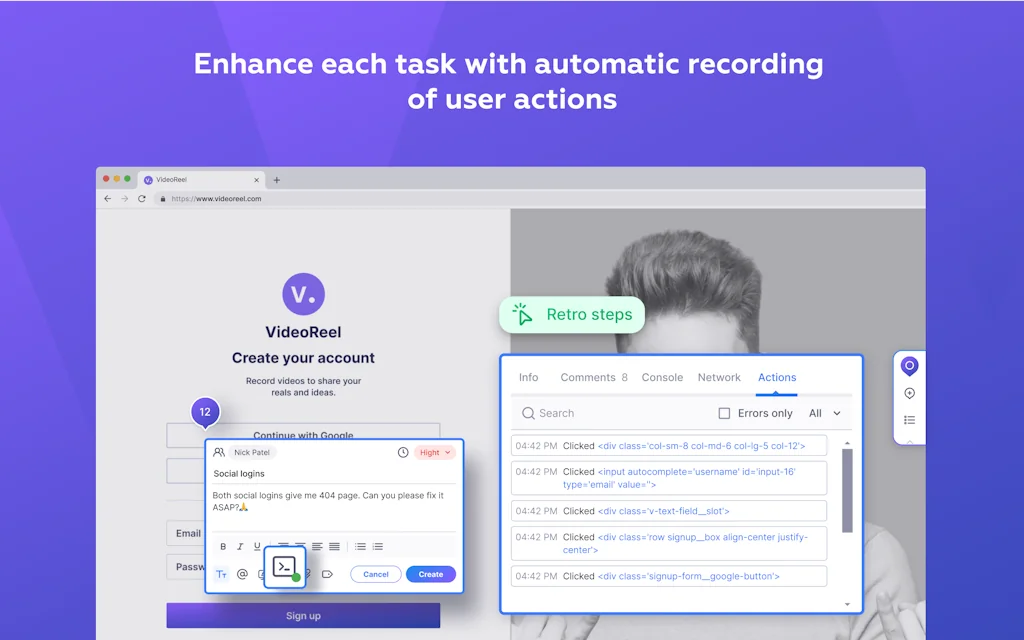Click the Create button
The height and width of the screenshot is (640, 1024).
tap(431, 574)
